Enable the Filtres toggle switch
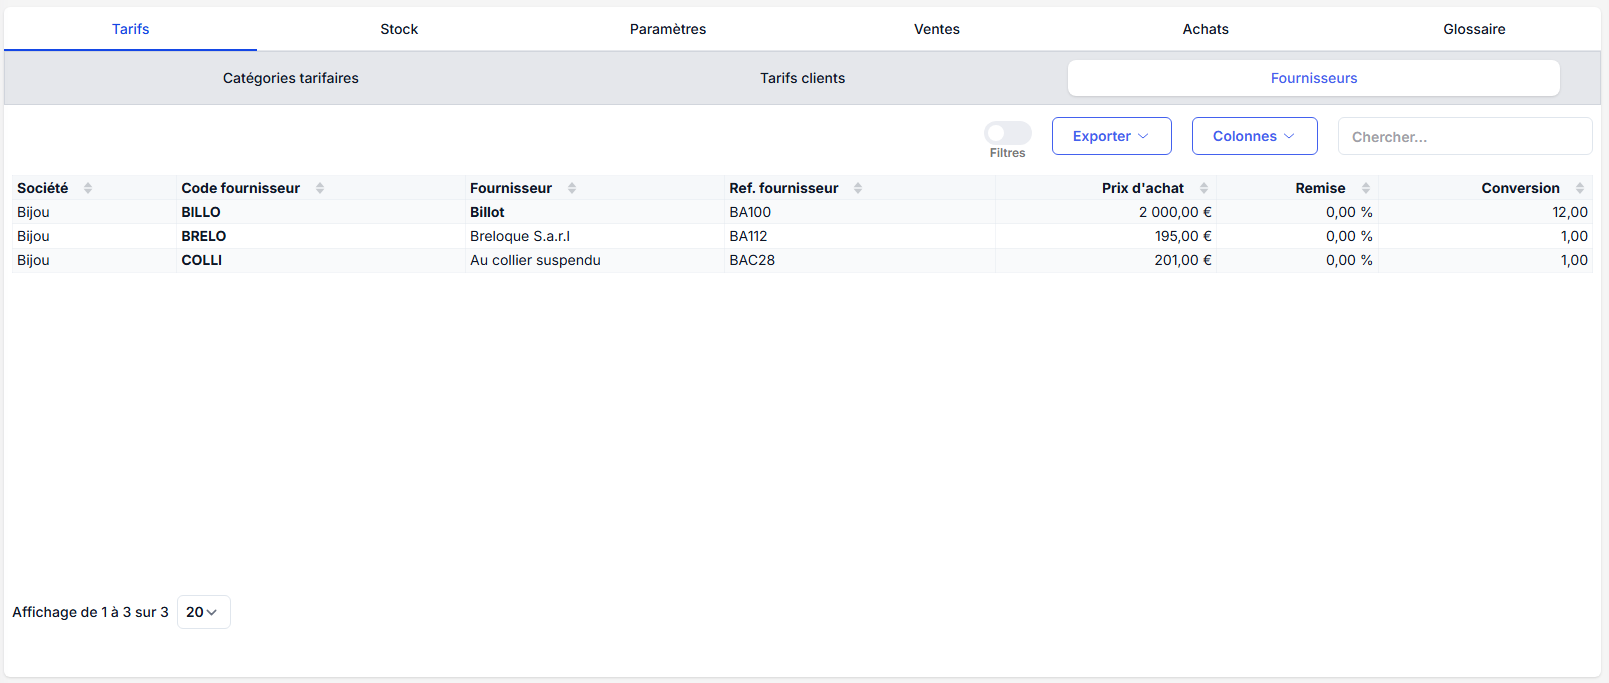 point(1007,134)
